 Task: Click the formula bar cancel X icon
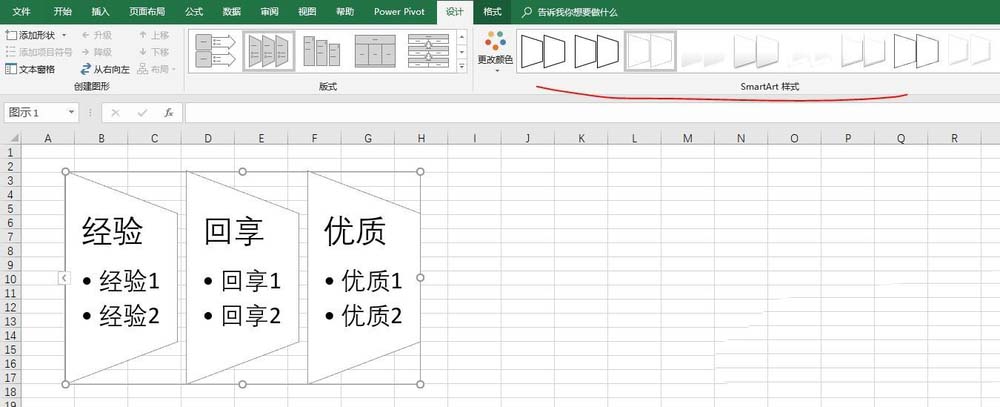pos(115,113)
